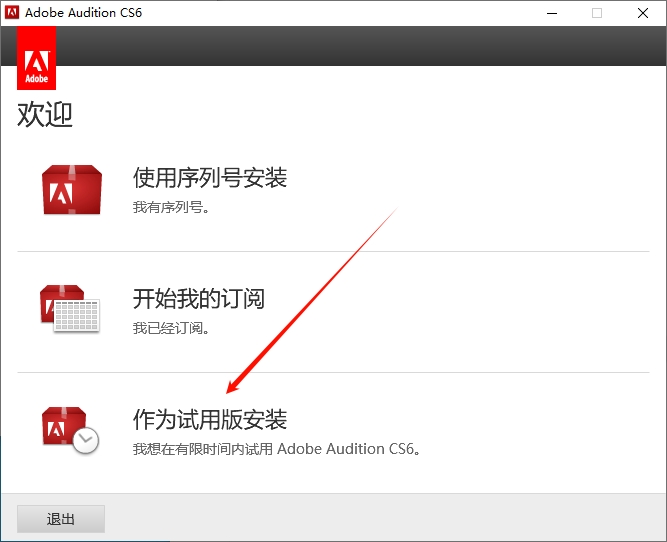
Task: Click the 欢迎 heading
Action: (x=45, y=114)
